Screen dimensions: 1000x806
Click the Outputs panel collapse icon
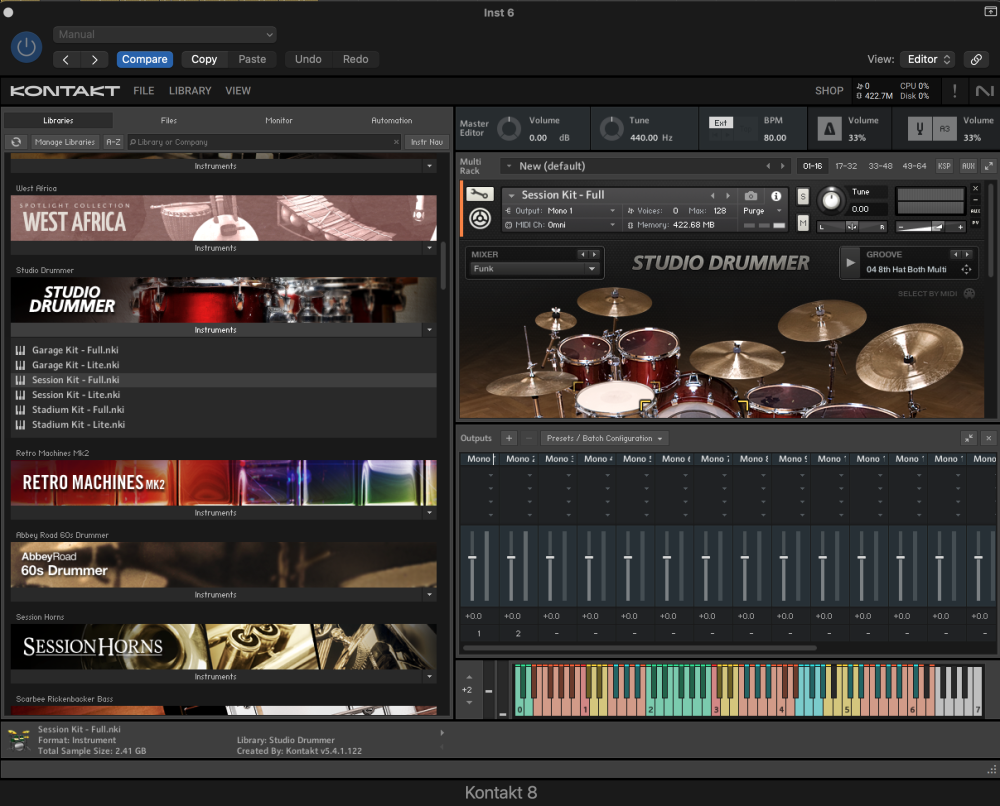969,438
